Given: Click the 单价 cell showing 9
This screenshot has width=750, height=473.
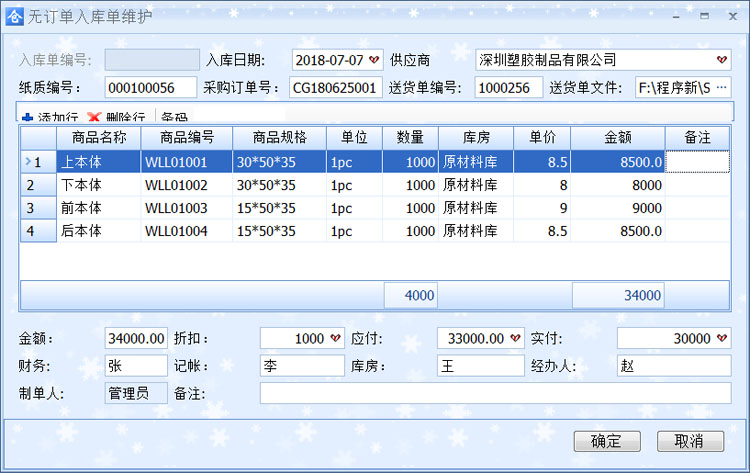Looking at the screenshot, I should coord(542,208).
